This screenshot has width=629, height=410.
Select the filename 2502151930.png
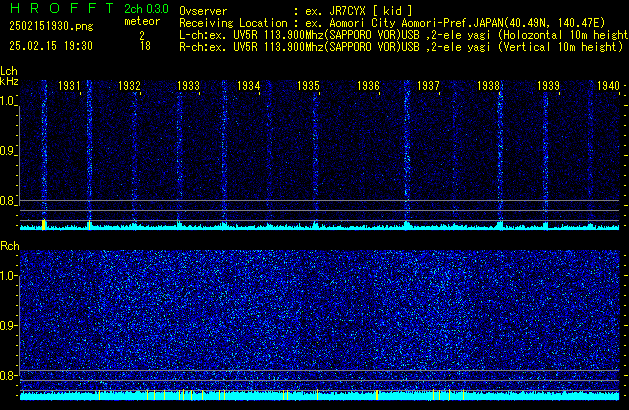51,26
